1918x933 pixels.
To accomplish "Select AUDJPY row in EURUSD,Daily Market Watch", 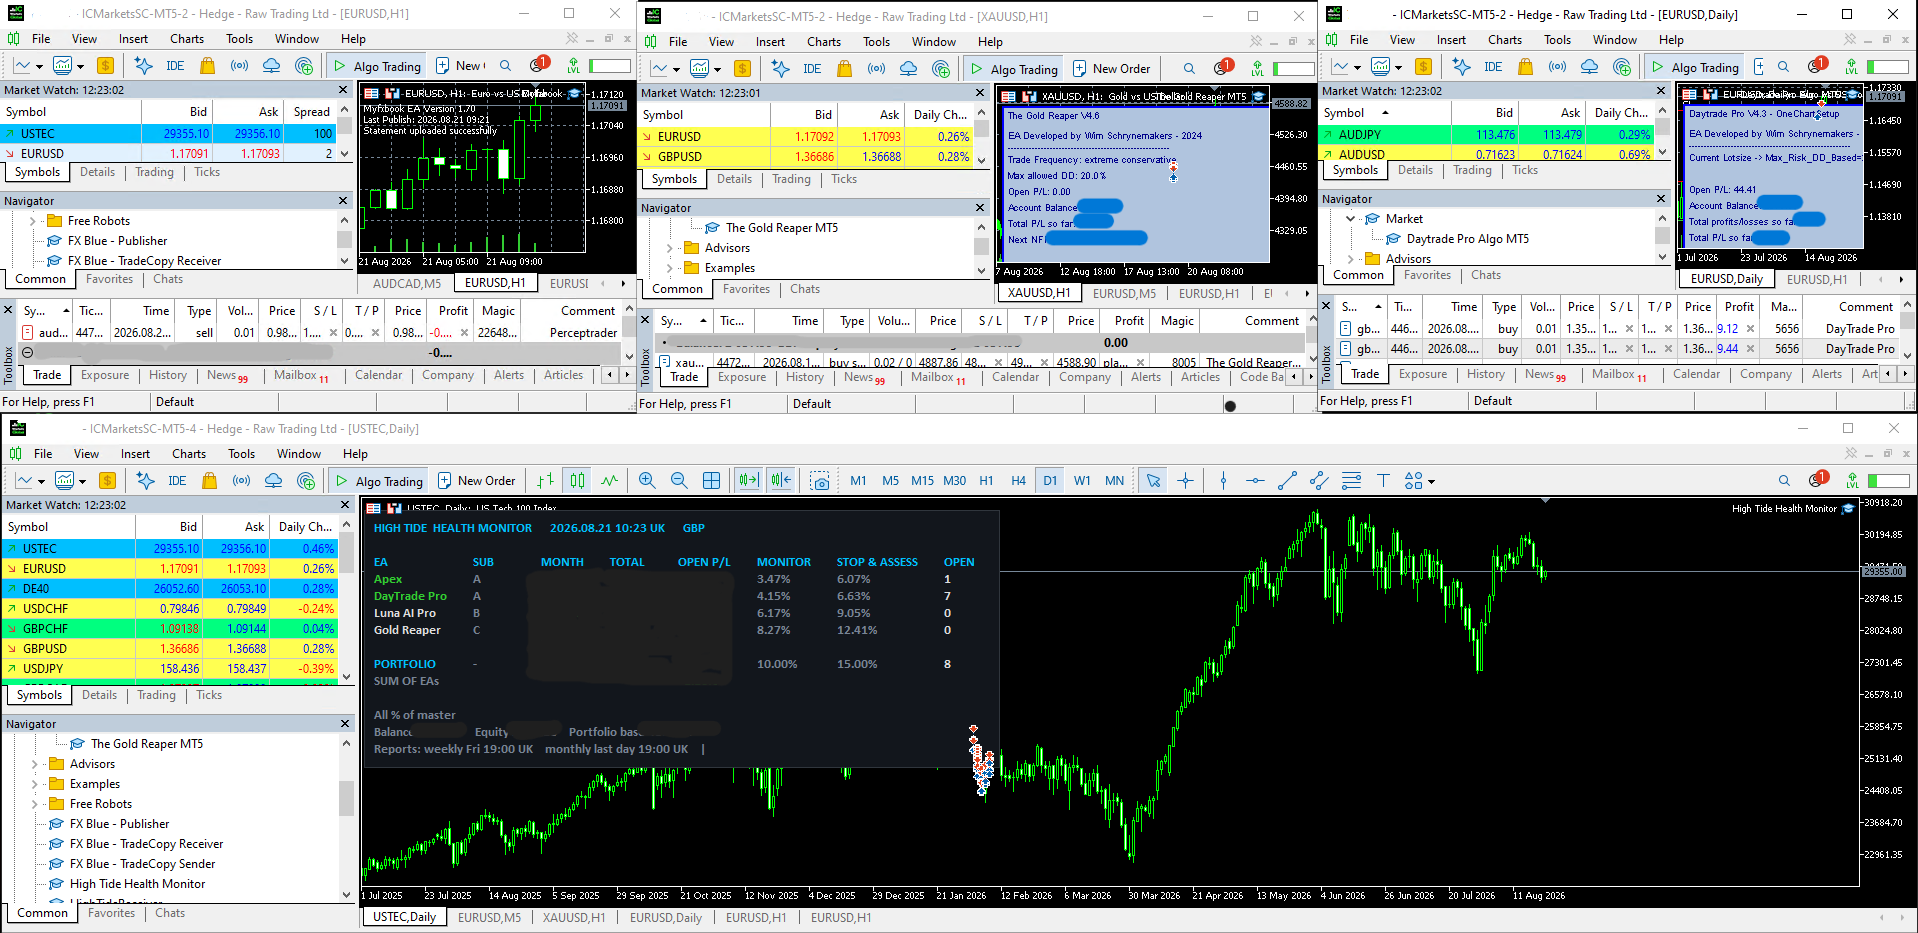I will [x=1486, y=134].
